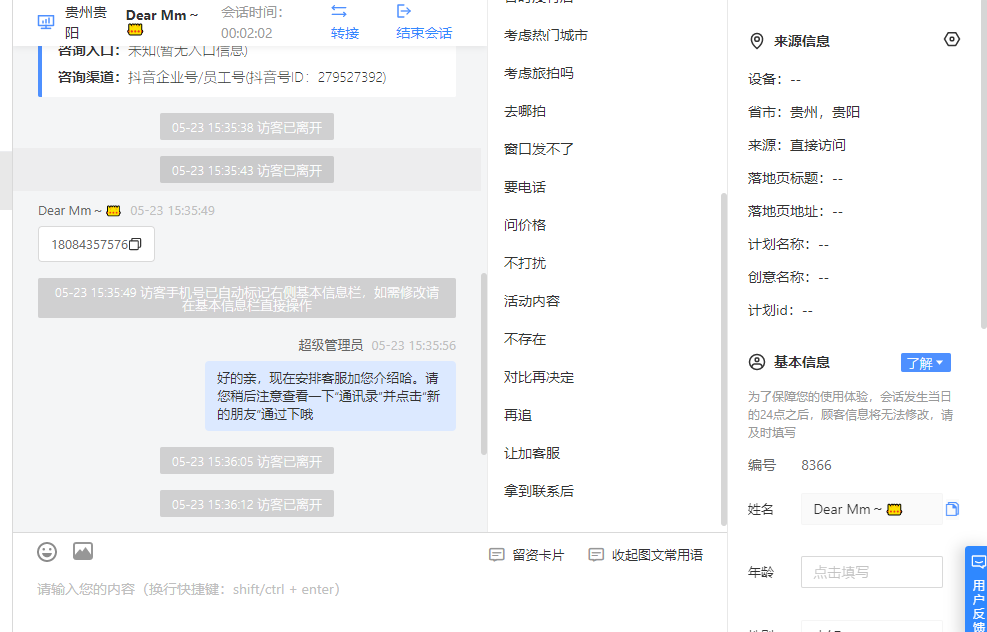The height and width of the screenshot is (632, 987).
Task: Copy the name using the icon next to Dear Mm
Action: (x=952, y=509)
